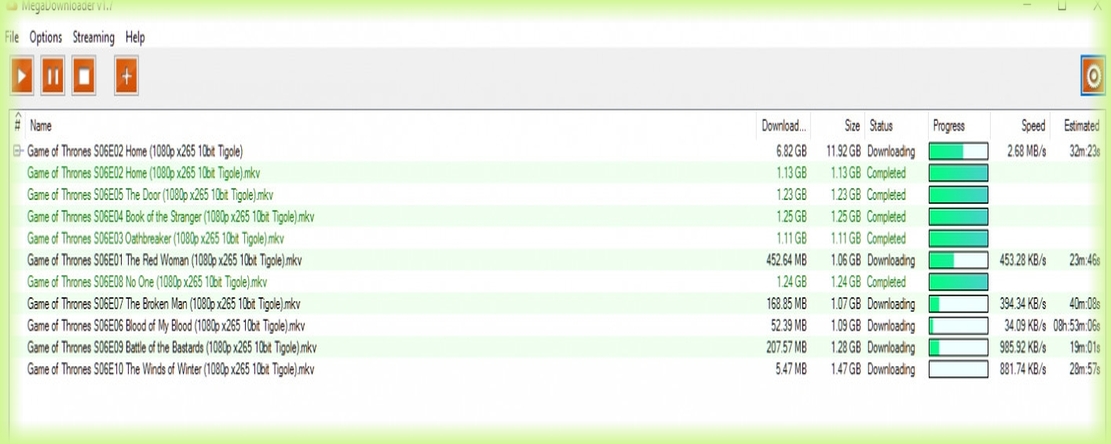Click the 5.47 MB downloaded cell
This screenshot has width=1111, height=444.
791,370
